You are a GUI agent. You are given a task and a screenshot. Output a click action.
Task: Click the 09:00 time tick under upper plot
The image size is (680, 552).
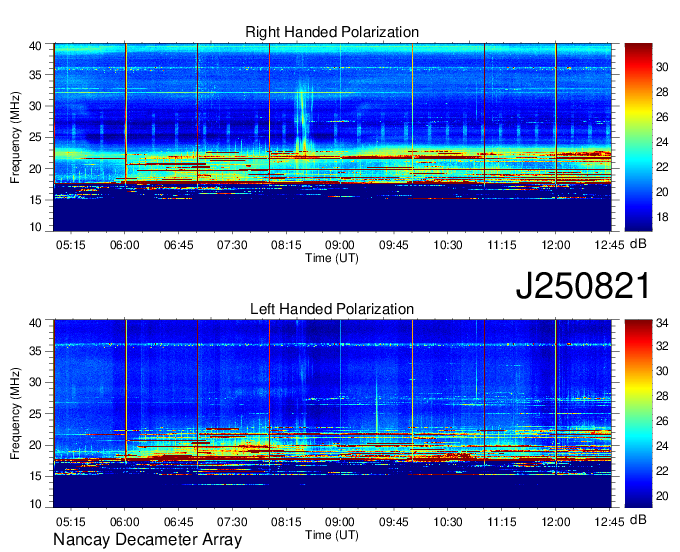tap(340, 245)
